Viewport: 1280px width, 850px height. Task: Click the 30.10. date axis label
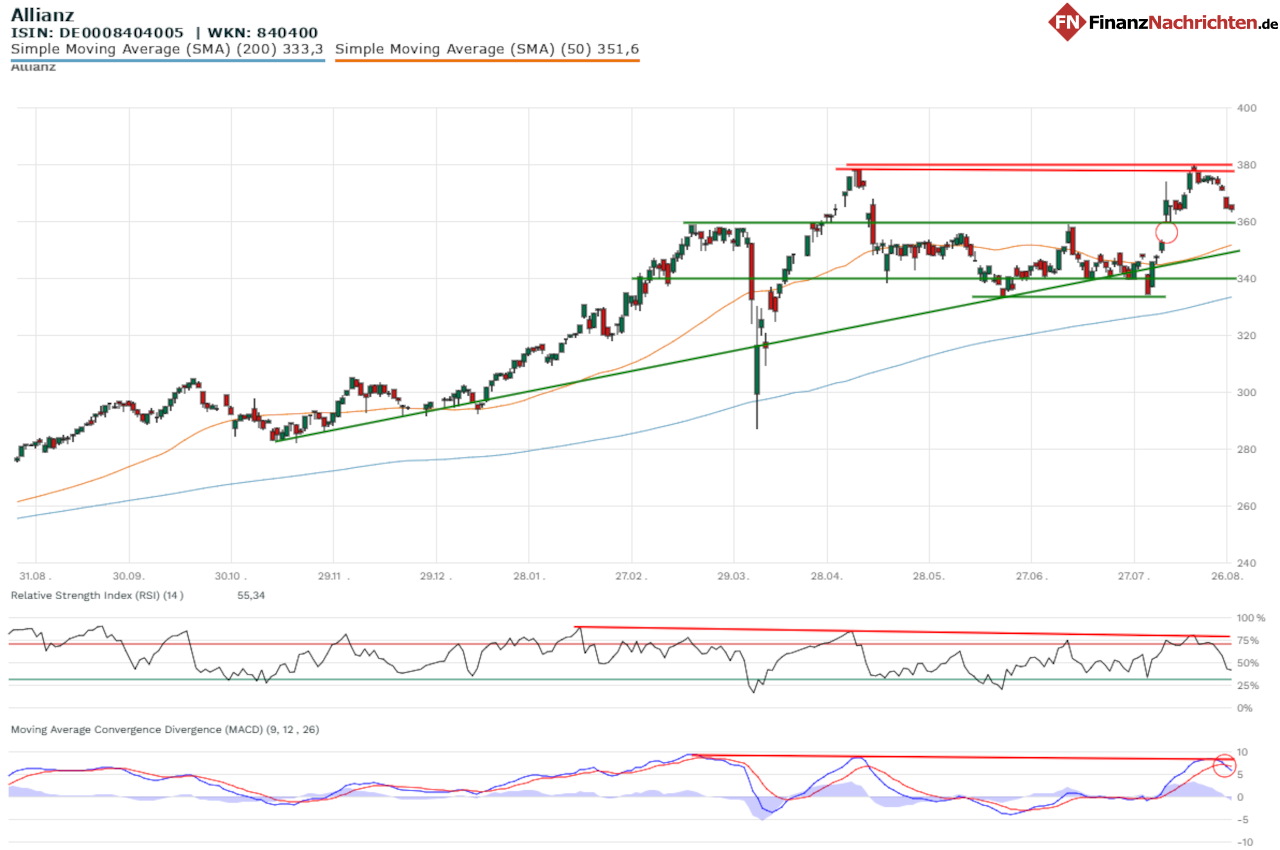231,577
